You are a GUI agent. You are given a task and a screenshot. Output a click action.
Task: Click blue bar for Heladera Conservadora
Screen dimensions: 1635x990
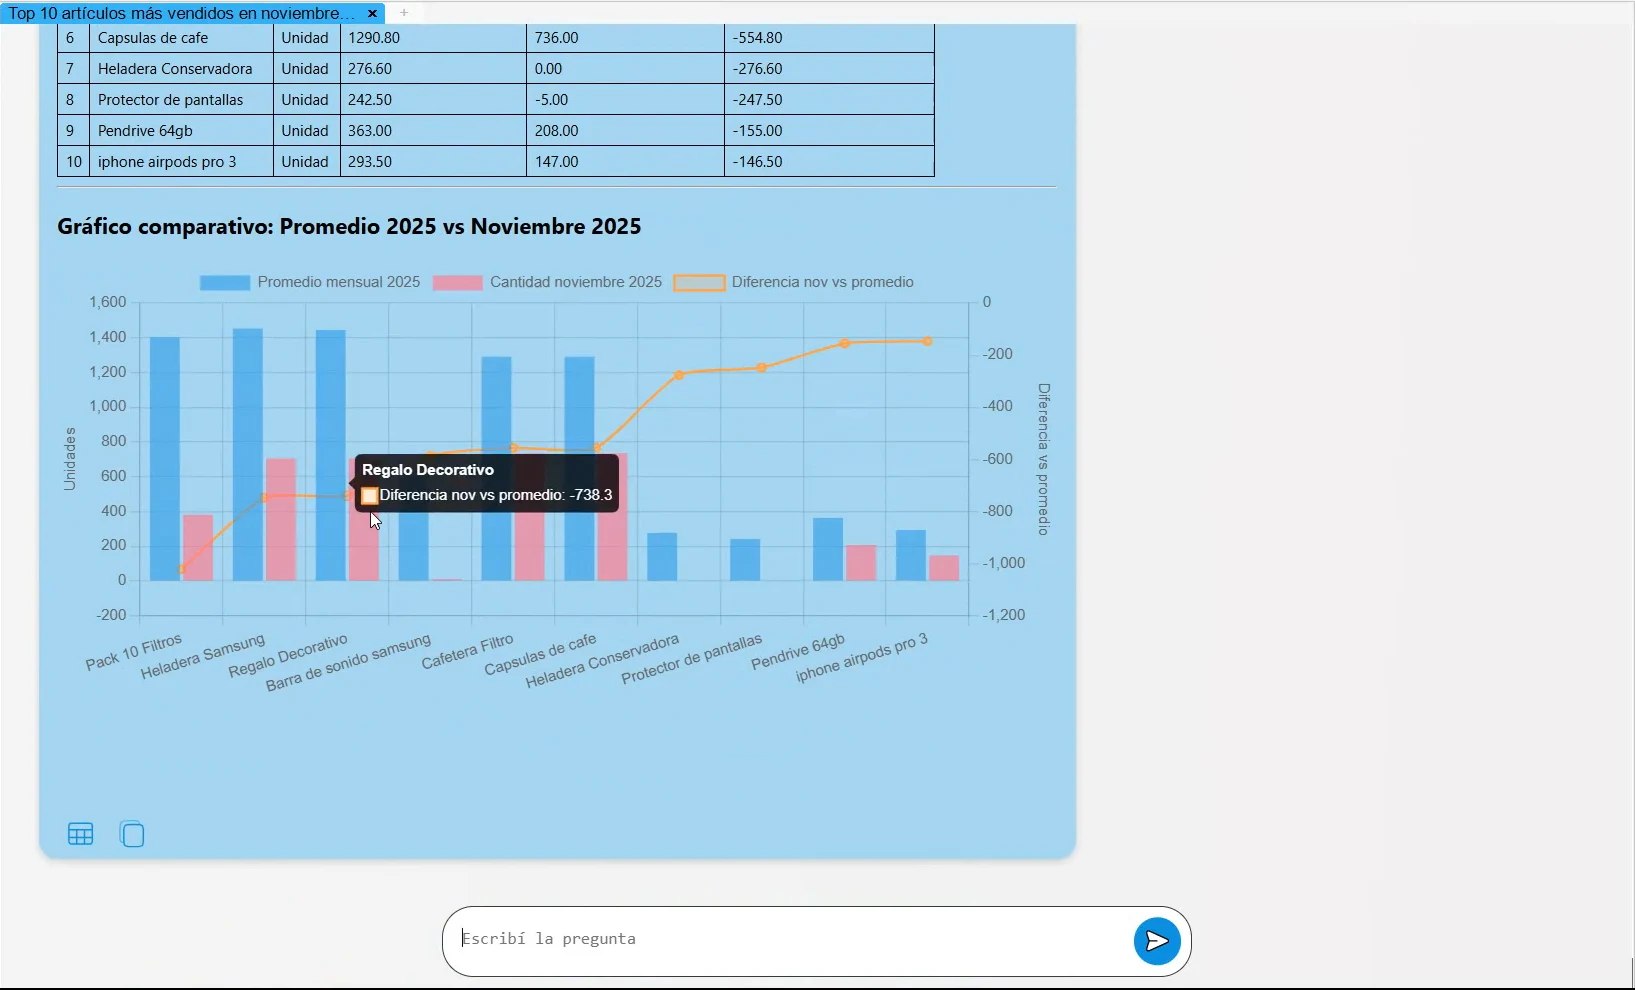tap(662, 557)
